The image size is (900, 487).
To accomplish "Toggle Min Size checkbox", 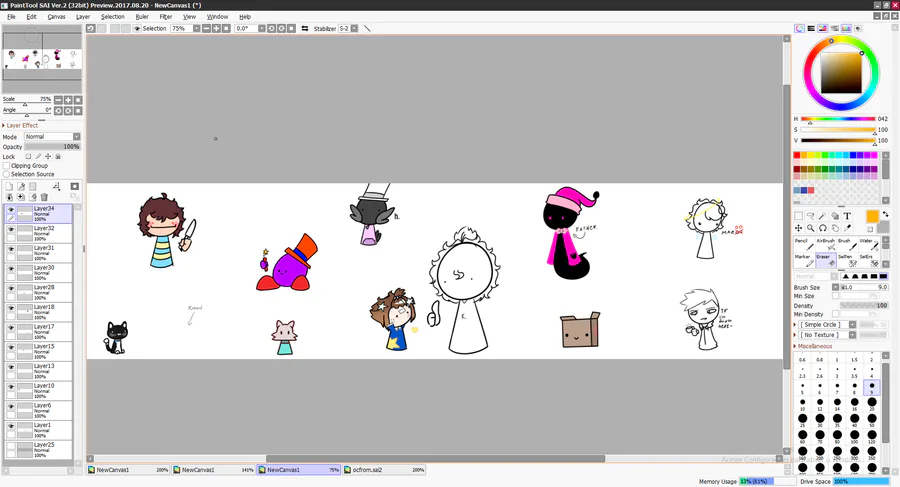I will coord(835,296).
